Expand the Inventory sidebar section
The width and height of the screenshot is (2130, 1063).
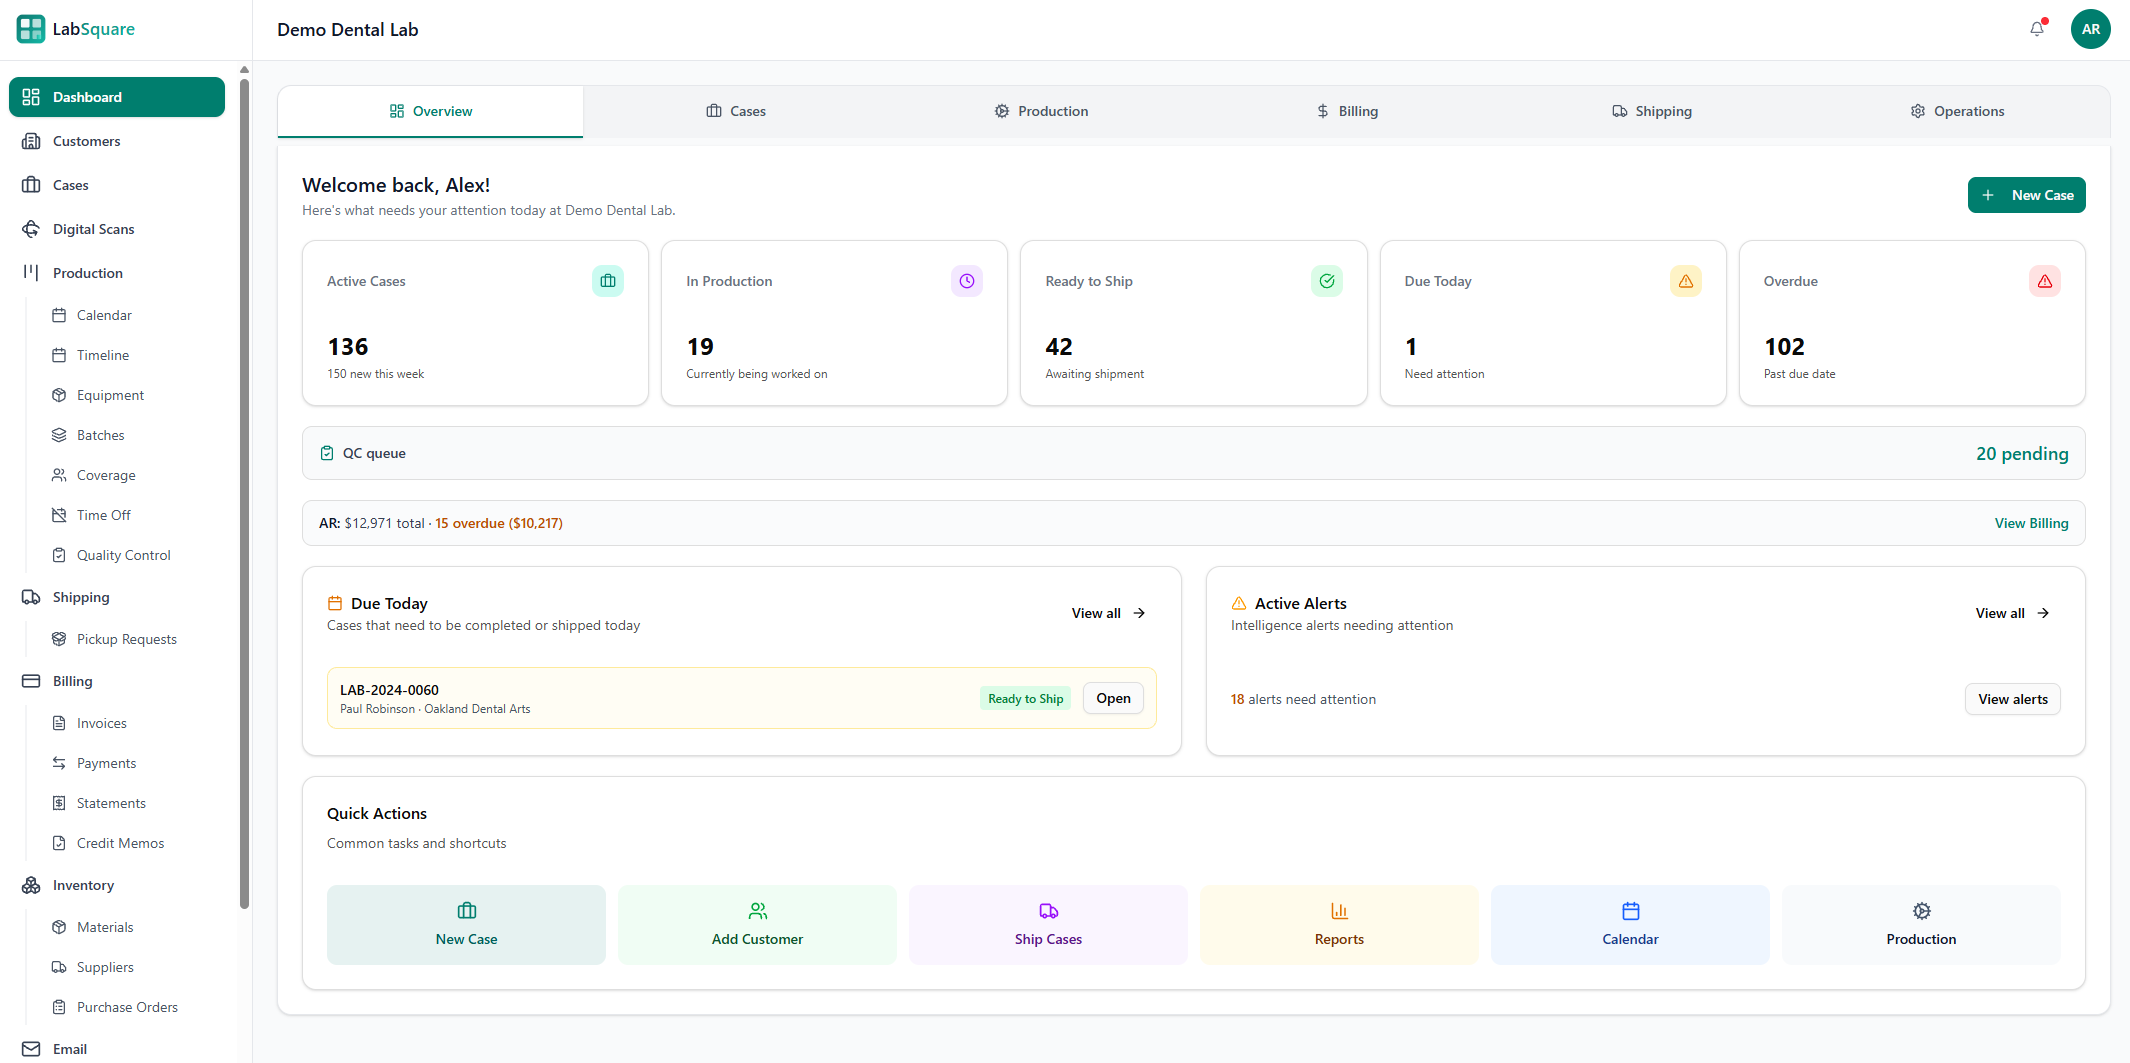coord(81,885)
